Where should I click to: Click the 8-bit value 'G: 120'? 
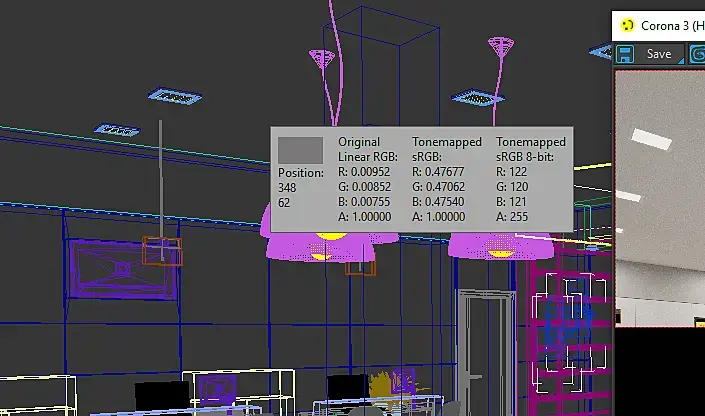[x=512, y=187]
